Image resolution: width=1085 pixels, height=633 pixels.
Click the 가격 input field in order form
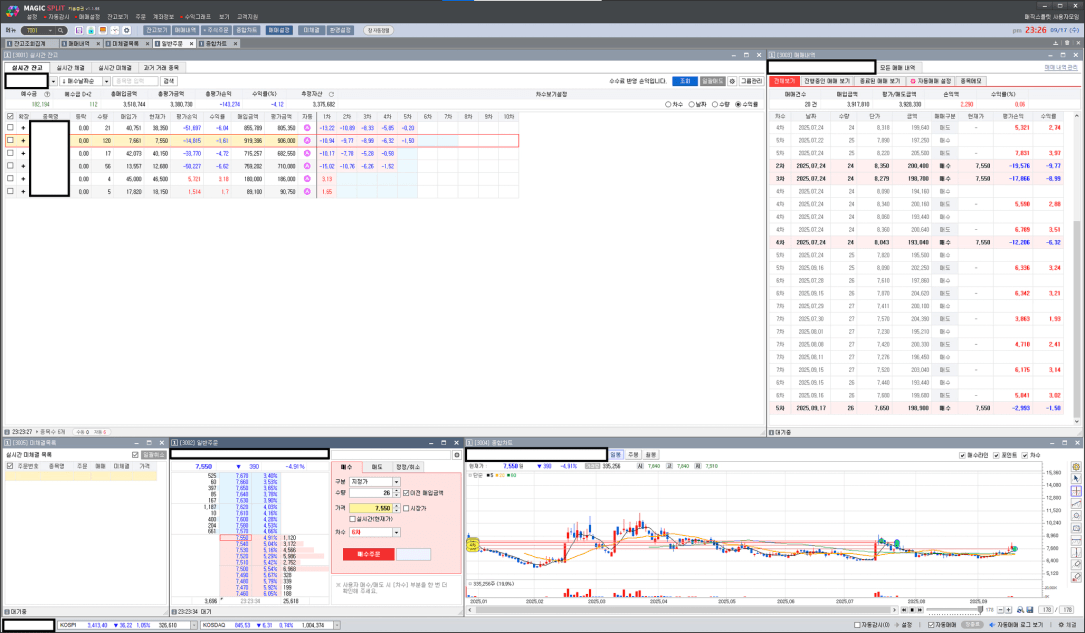369,508
